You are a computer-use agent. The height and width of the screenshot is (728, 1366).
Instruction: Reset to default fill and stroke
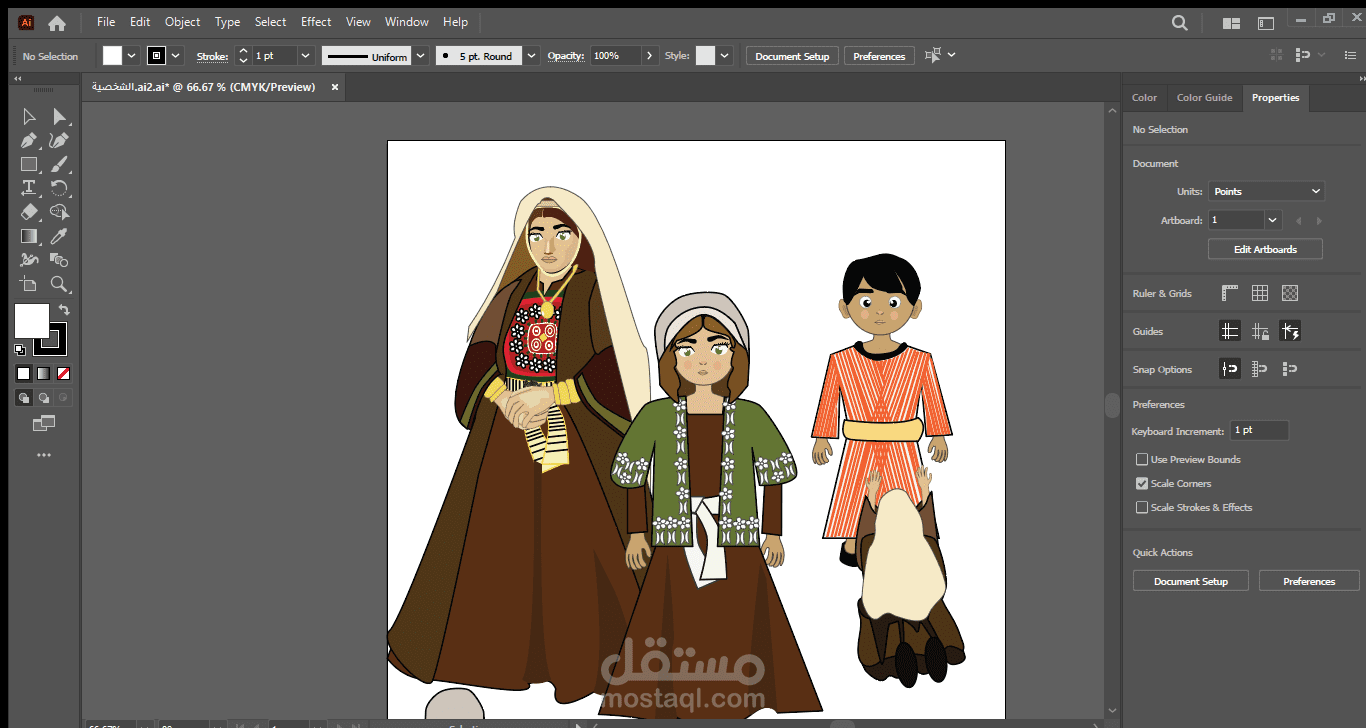[x=20, y=350]
